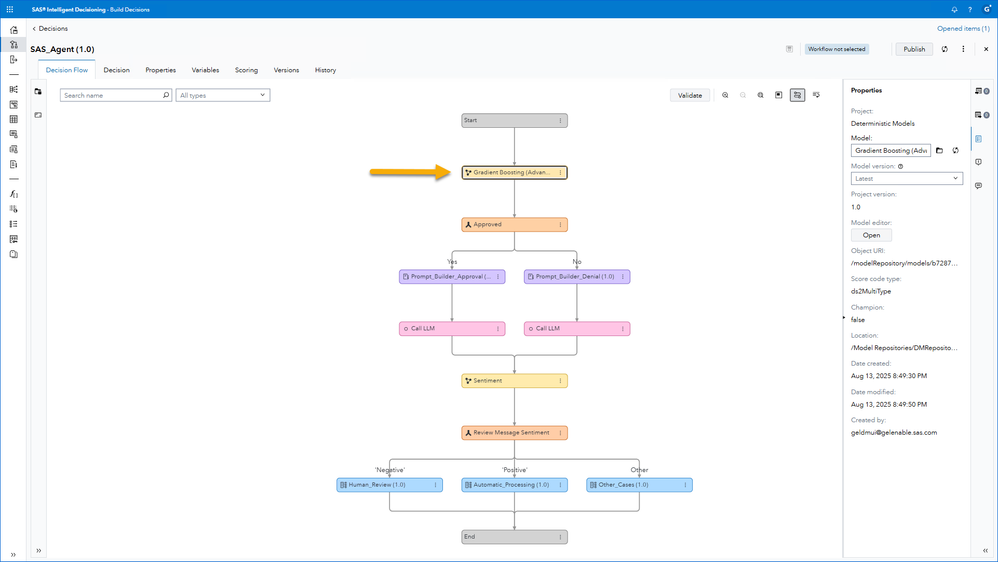
Task: Open the help question mark menu
Action: point(970,10)
